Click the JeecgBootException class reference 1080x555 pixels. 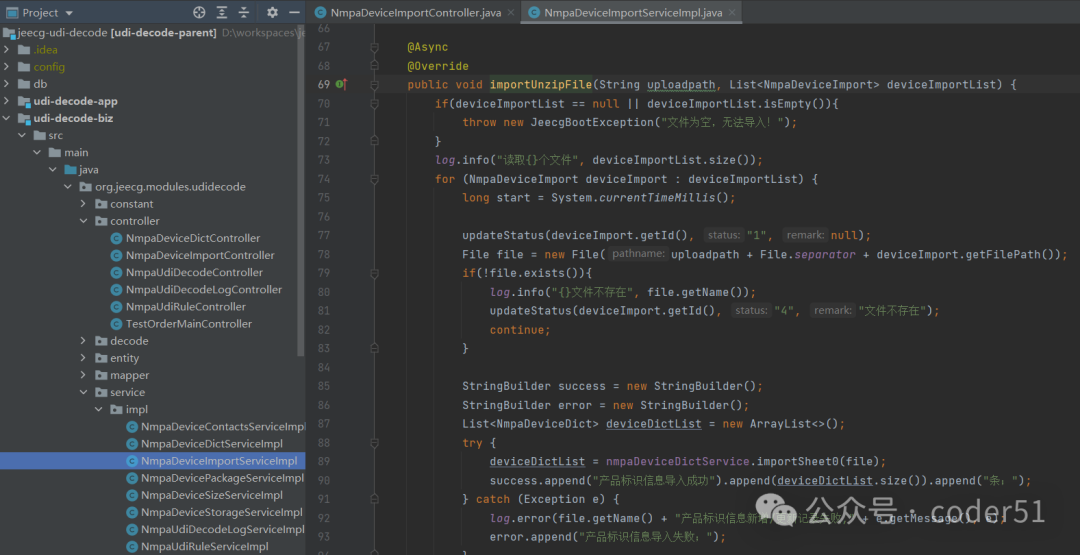tap(592, 123)
